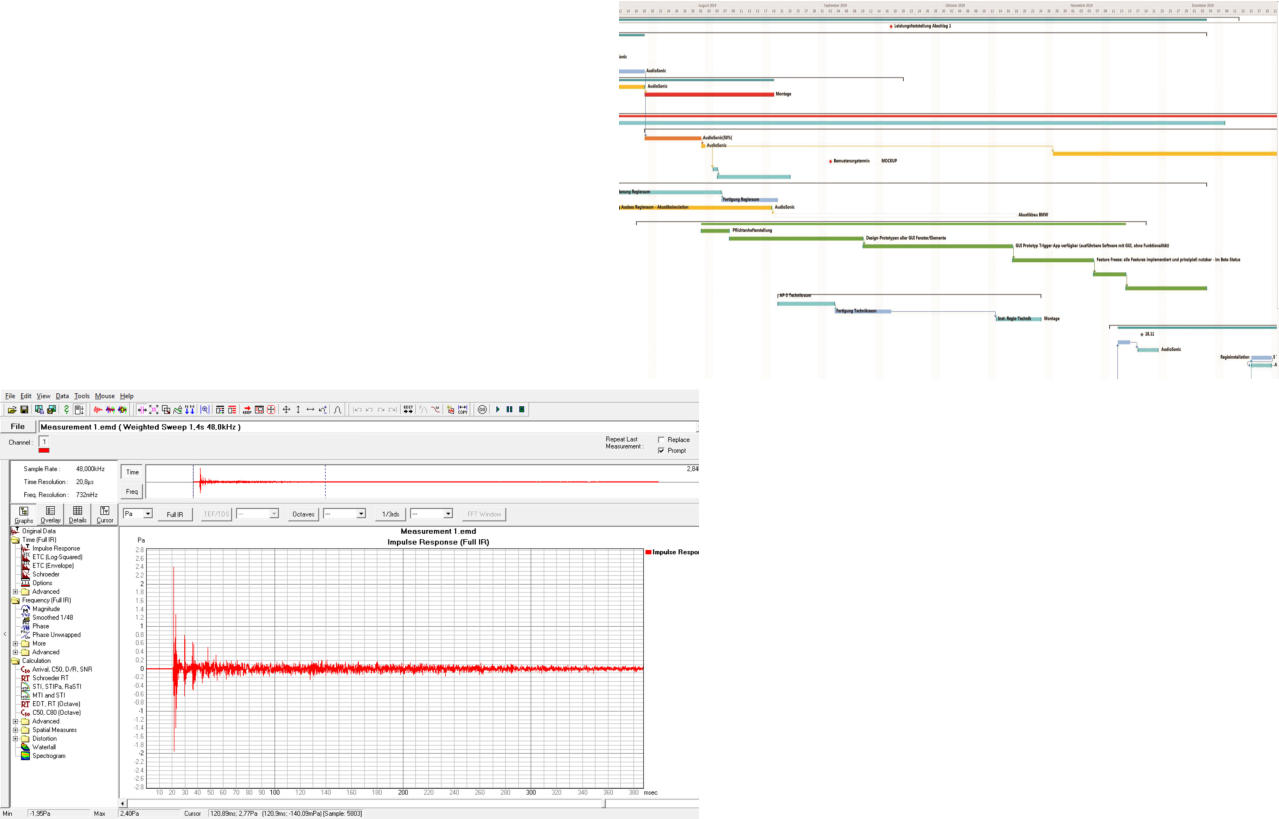The image size is (1279, 819).
Task: Pause measurement with the pause icon
Action: [509, 409]
